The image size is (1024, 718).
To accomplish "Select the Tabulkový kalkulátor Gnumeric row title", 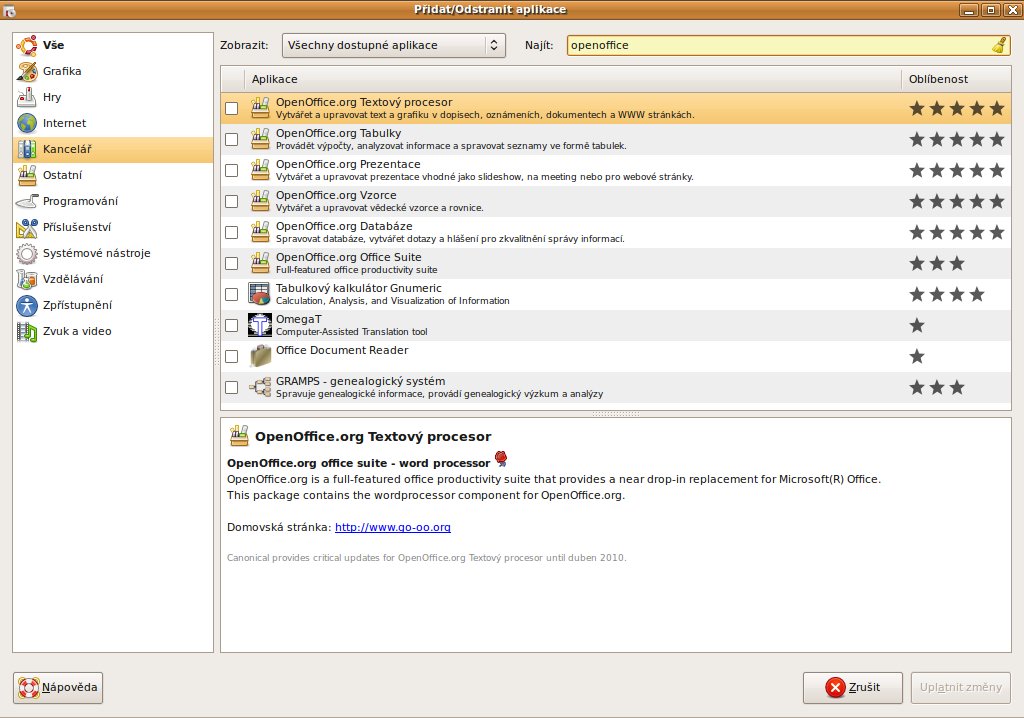I will coord(359,288).
